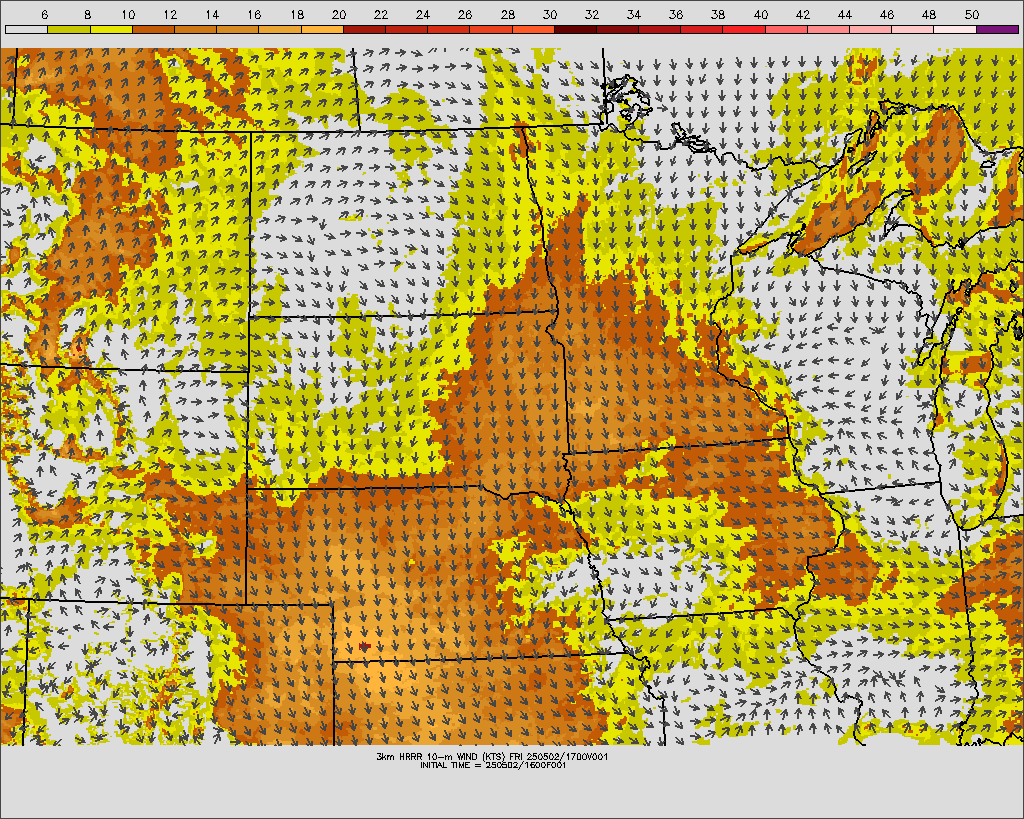The image size is (1024, 819).
Task: Click the legend label '32'
Action: [592, 14]
